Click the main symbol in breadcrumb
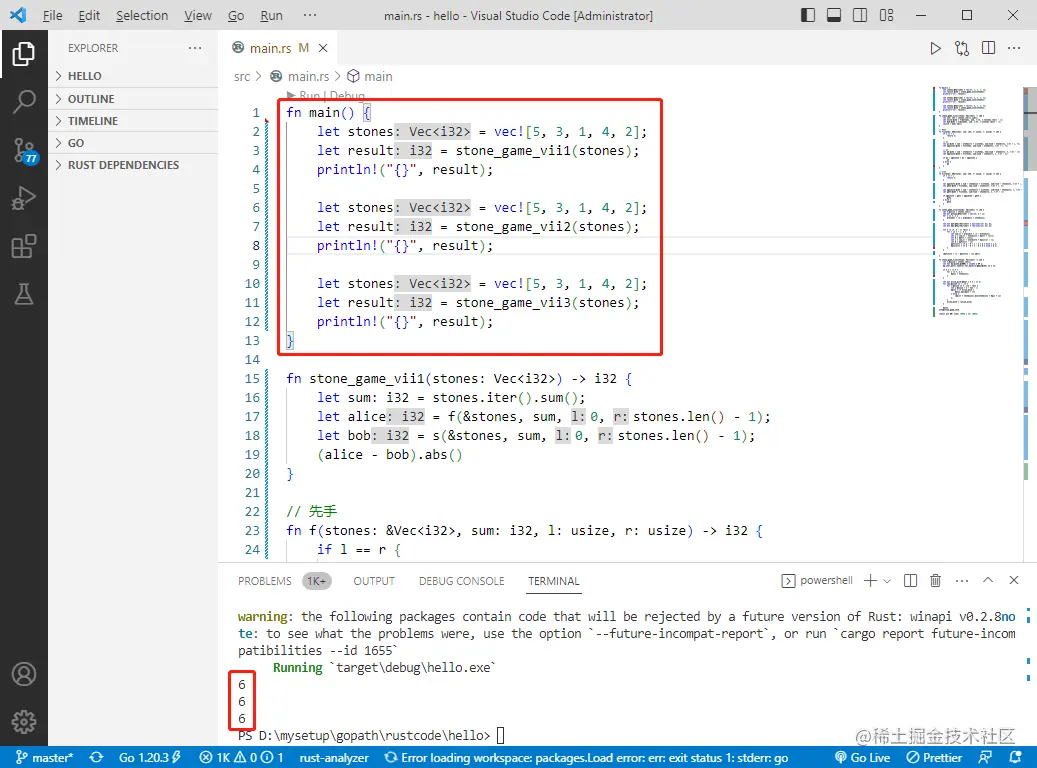The height and width of the screenshot is (768, 1037). coord(378,77)
